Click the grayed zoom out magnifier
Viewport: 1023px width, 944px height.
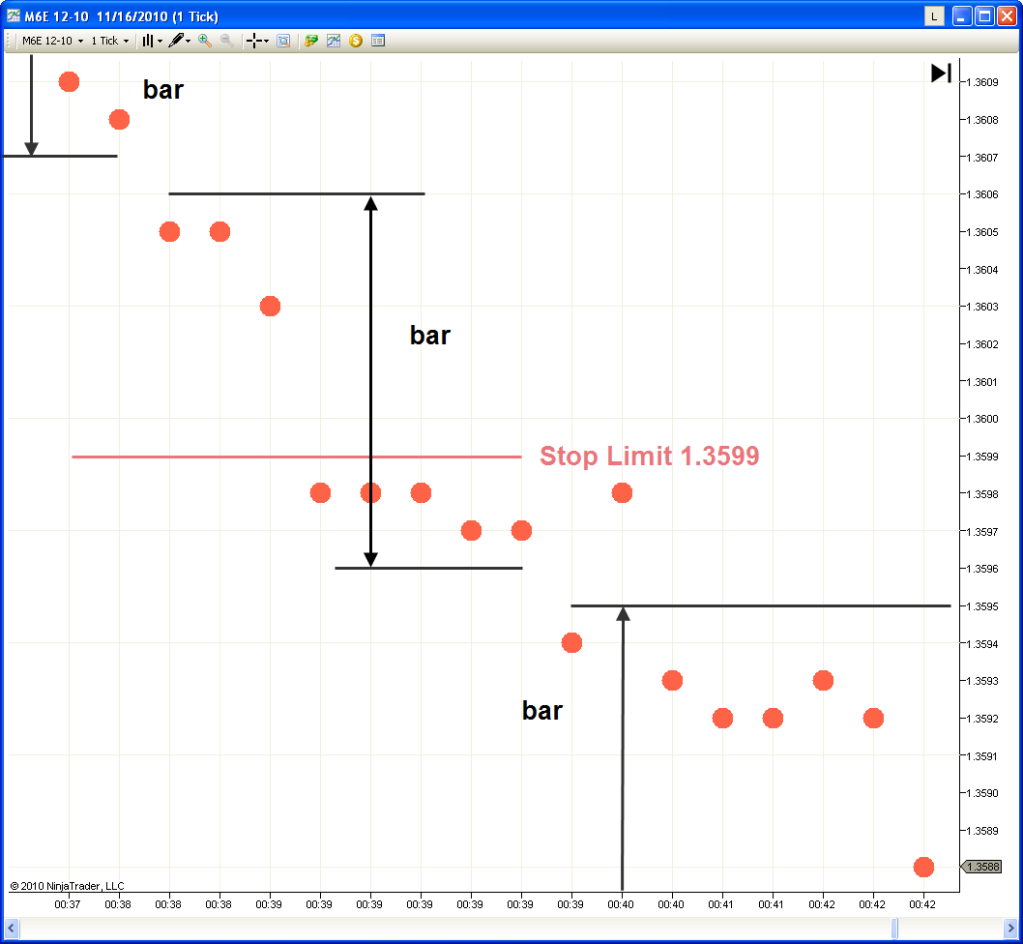[227, 41]
